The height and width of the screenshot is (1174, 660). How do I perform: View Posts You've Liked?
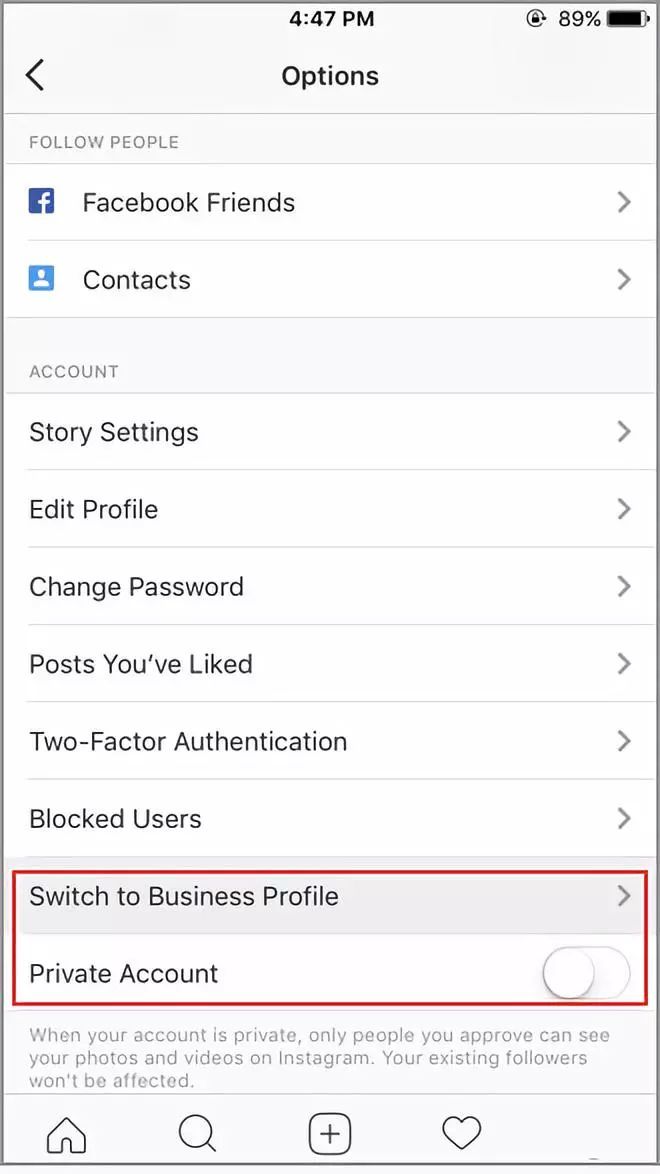330,663
